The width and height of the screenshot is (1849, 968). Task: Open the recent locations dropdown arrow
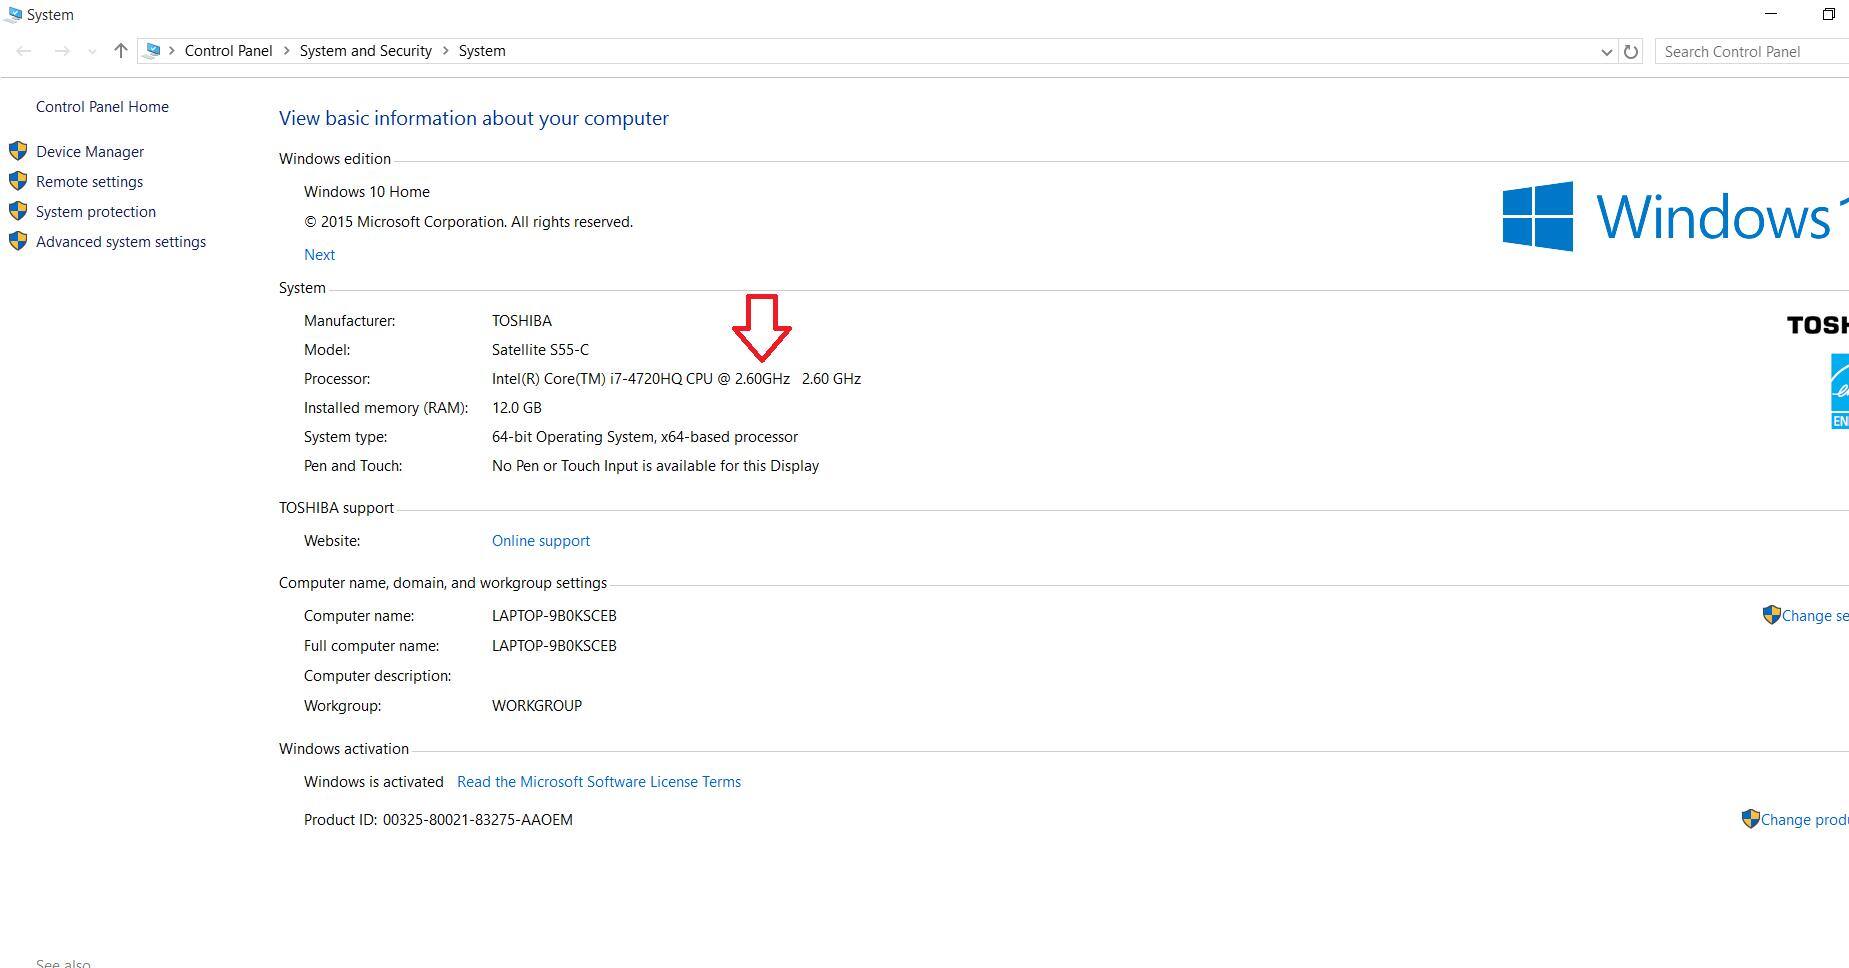coord(92,51)
